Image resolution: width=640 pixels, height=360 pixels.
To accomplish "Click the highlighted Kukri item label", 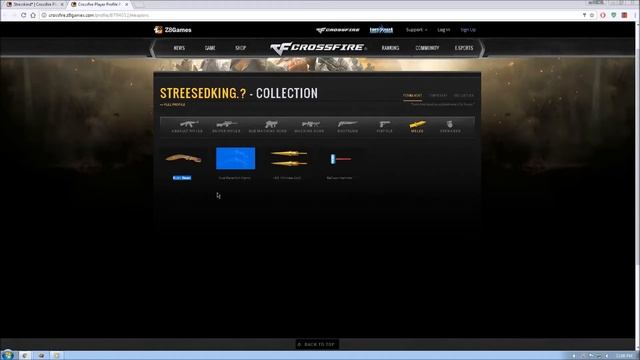I will point(182,178).
